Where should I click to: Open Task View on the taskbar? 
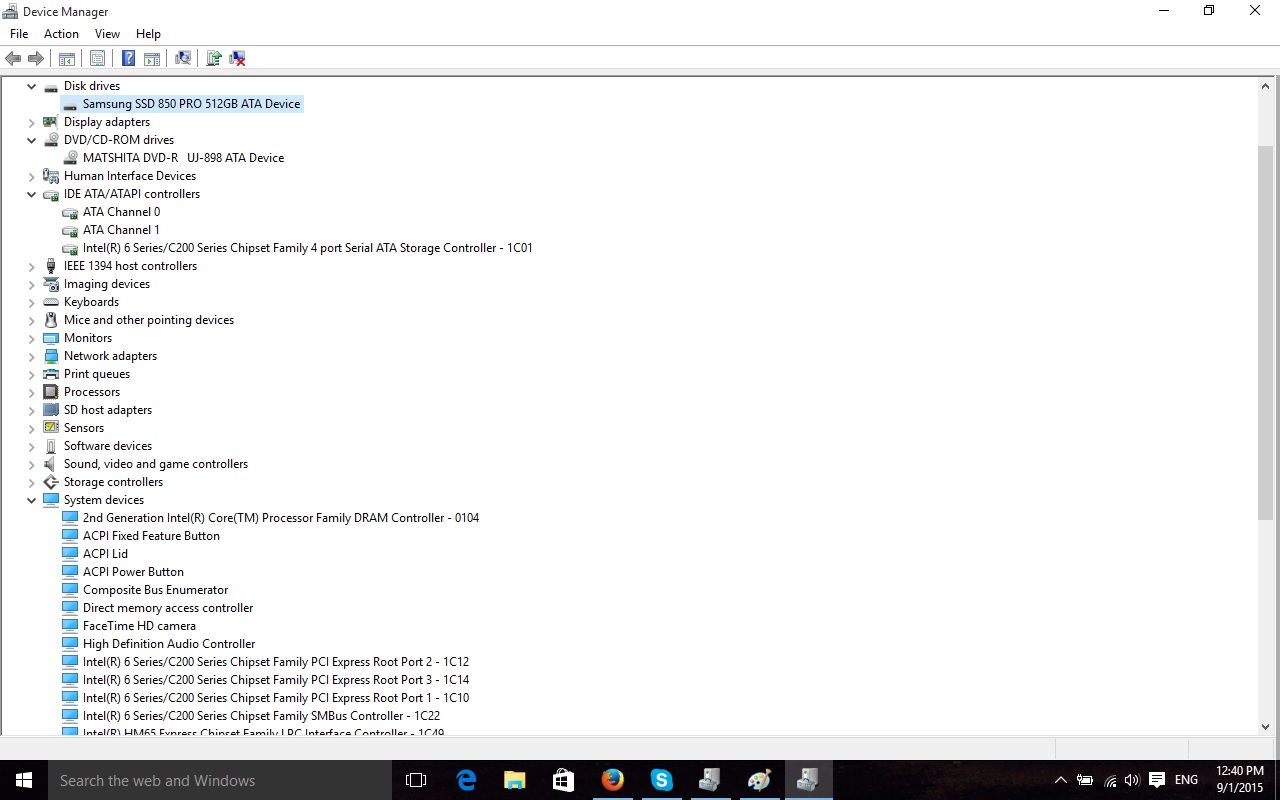click(416, 780)
